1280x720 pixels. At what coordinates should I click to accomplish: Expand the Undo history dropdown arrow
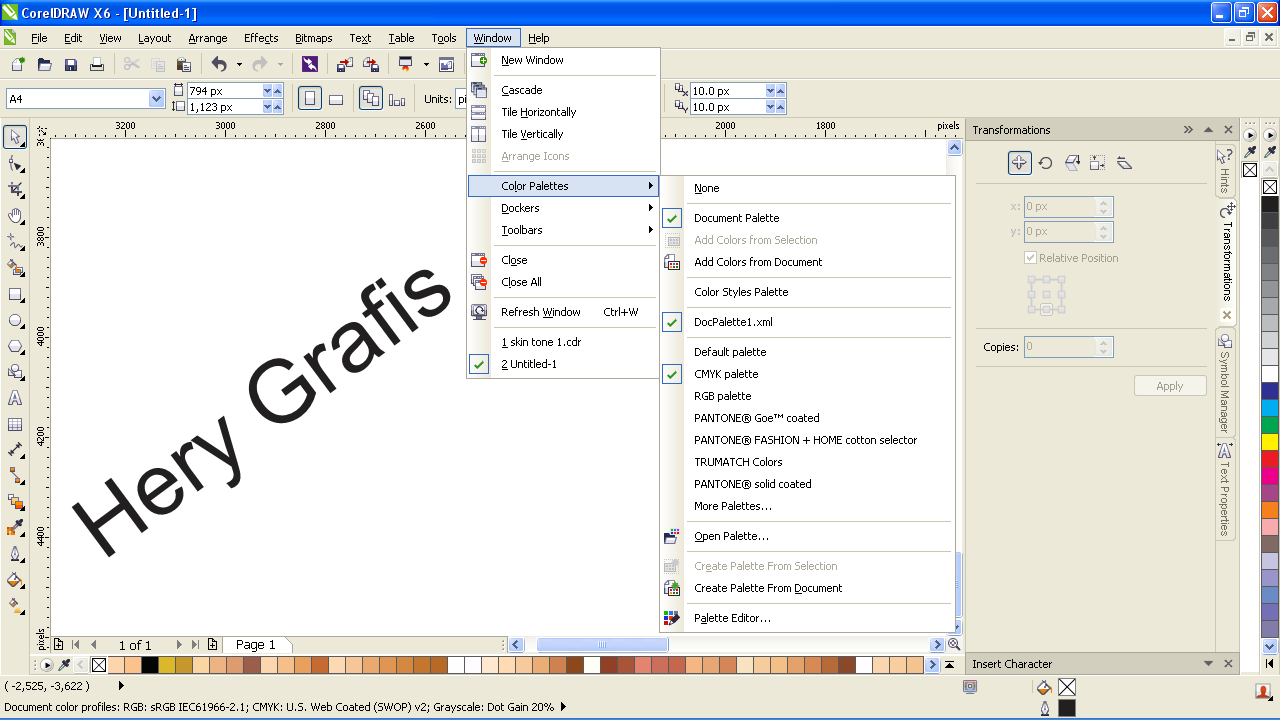[x=239, y=64]
